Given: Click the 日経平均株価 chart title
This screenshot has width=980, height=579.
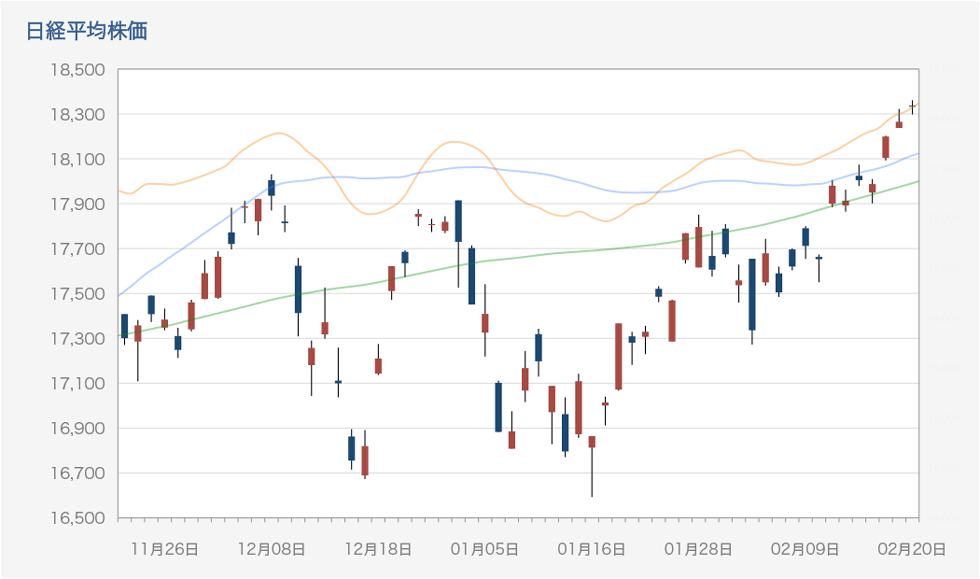Looking at the screenshot, I should click(x=87, y=31).
